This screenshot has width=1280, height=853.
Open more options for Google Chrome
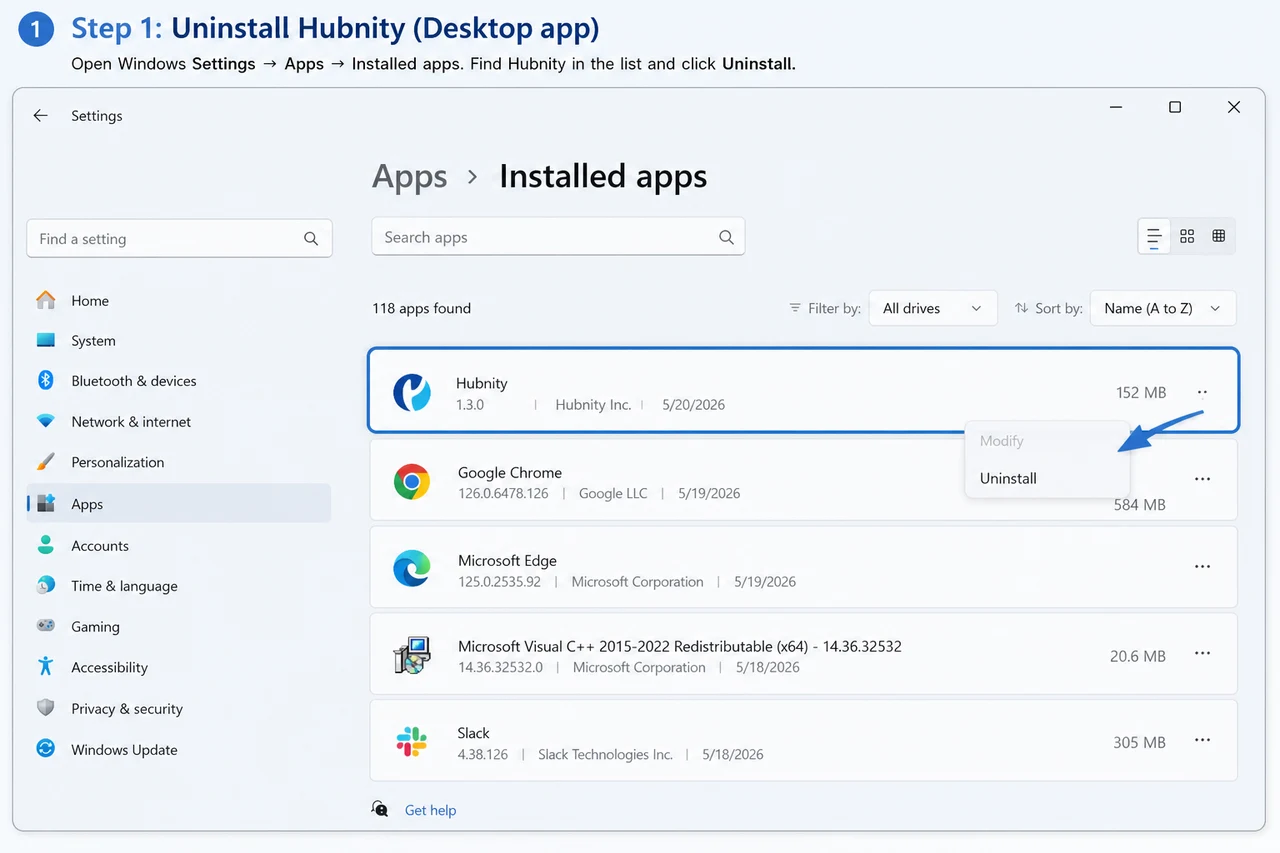(1202, 479)
